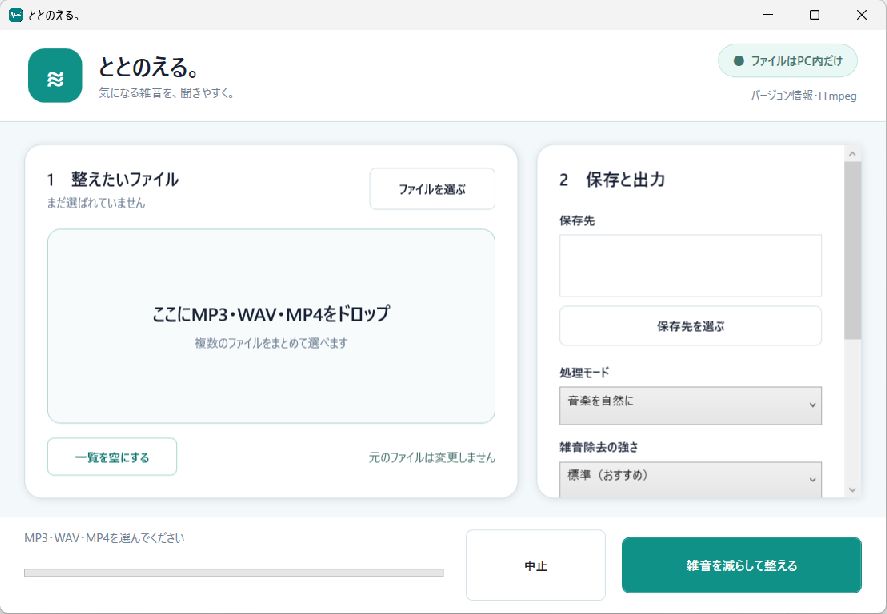Close the ととのえる window
This screenshot has height=614, width=887.
(x=862, y=15)
